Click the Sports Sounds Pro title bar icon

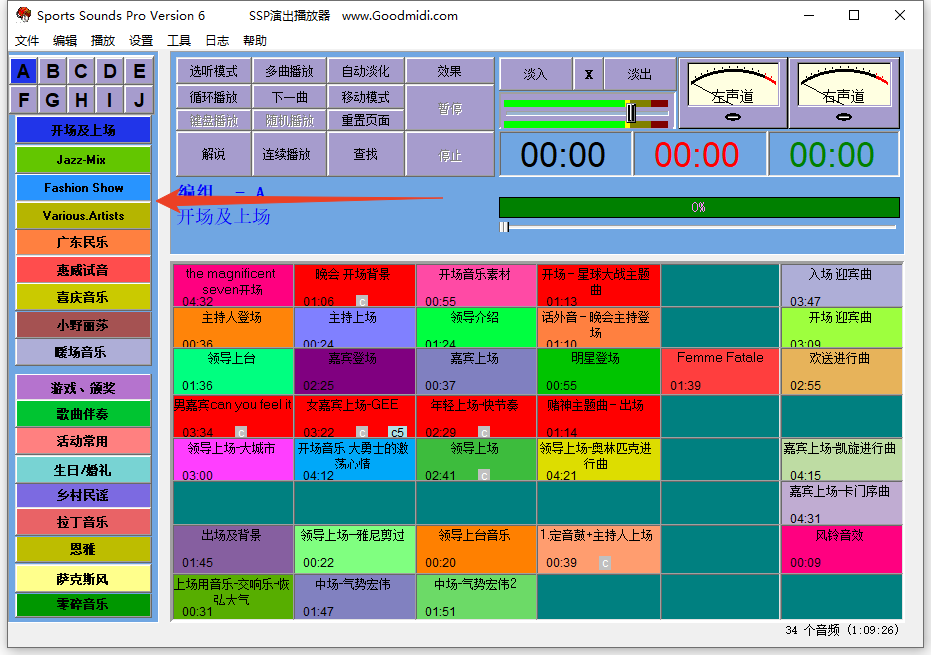tap(22, 15)
